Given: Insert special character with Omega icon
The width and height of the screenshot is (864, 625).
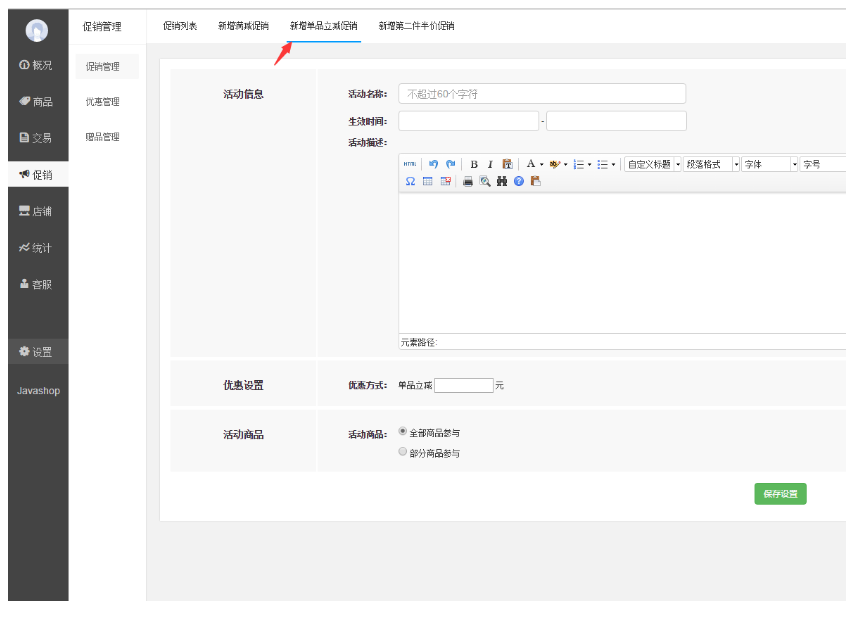Looking at the screenshot, I should tap(410, 181).
